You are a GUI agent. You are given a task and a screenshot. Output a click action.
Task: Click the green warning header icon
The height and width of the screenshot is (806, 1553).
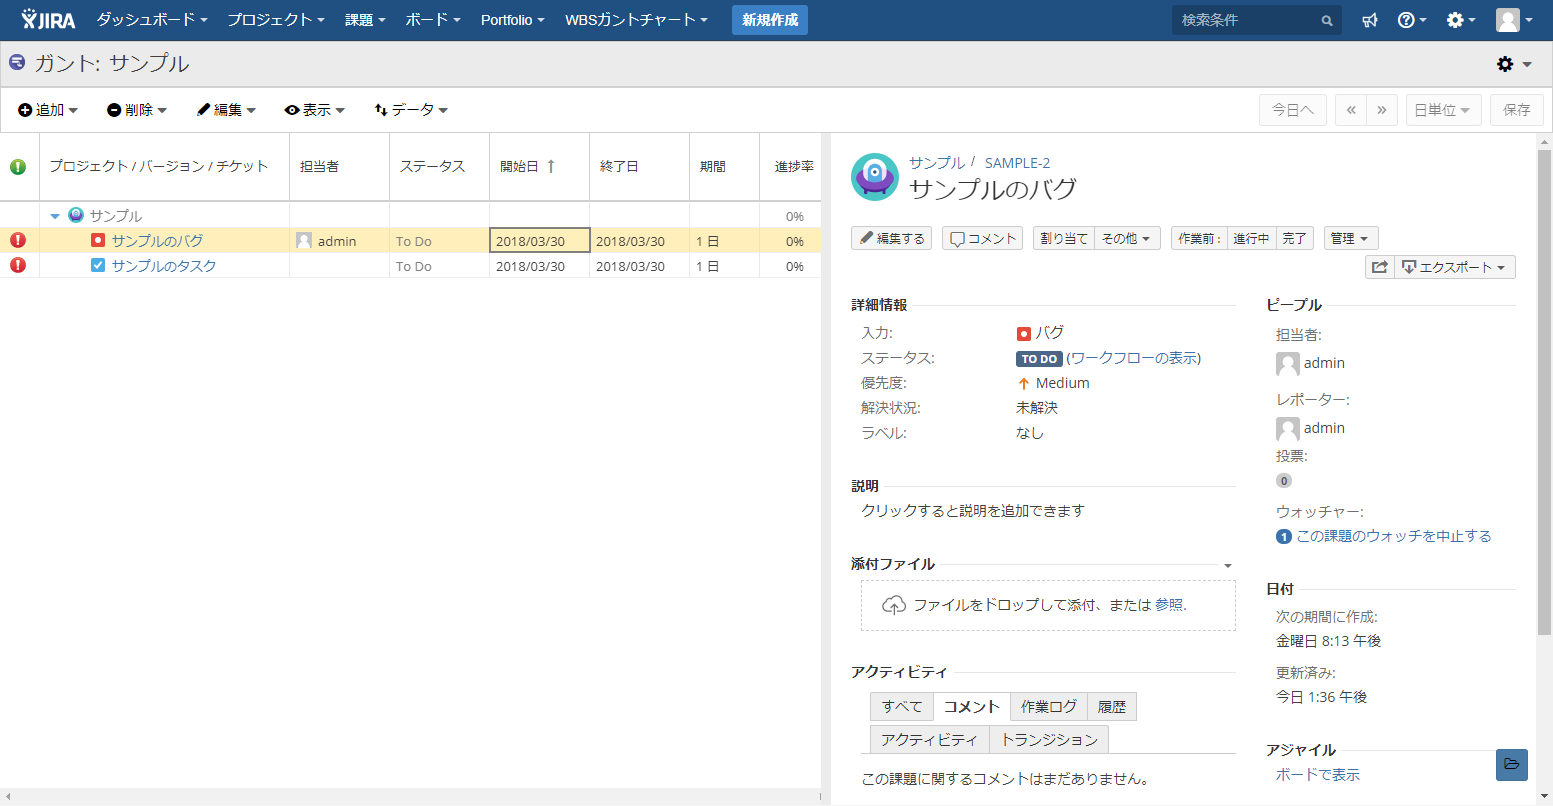(18, 167)
